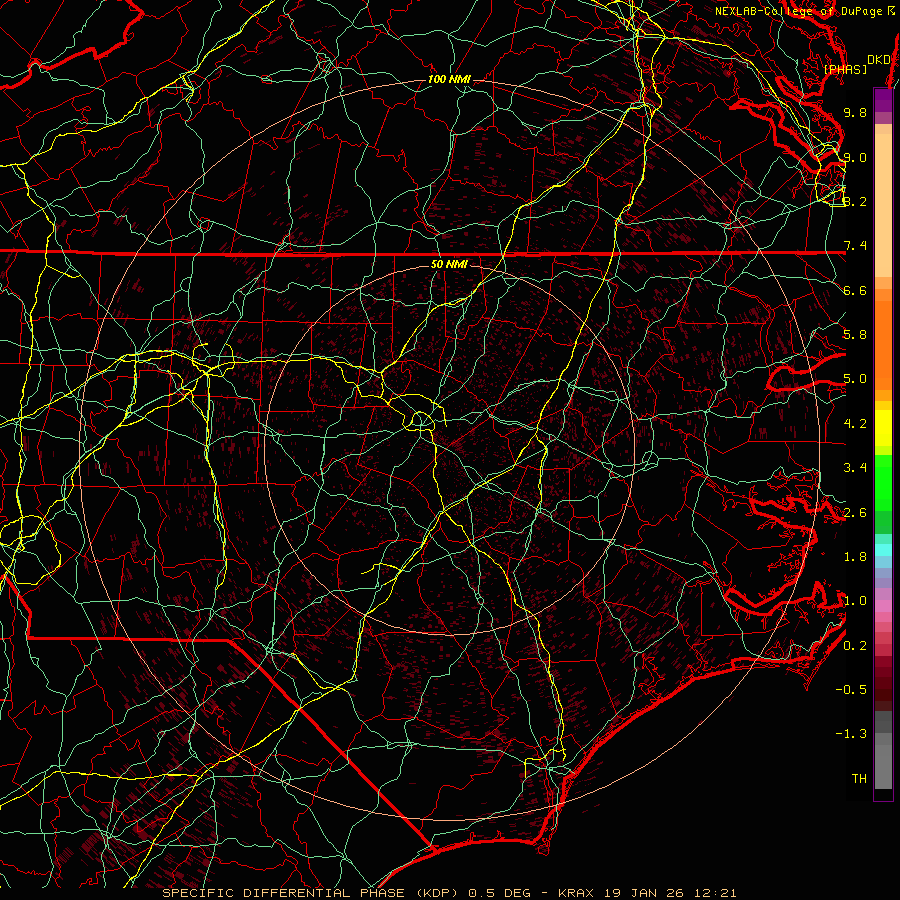
Task: Click the -1.3 scale value
Action: click(851, 734)
